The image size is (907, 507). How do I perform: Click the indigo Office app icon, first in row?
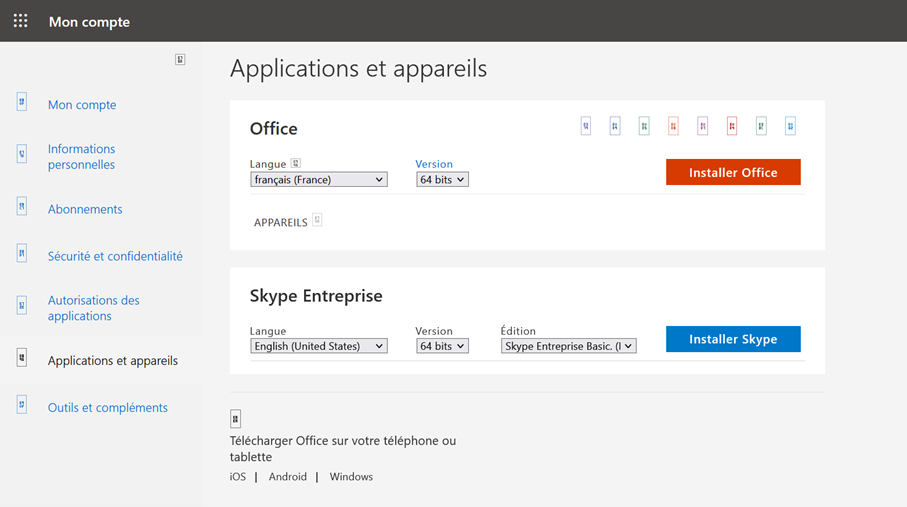point(585,126)
